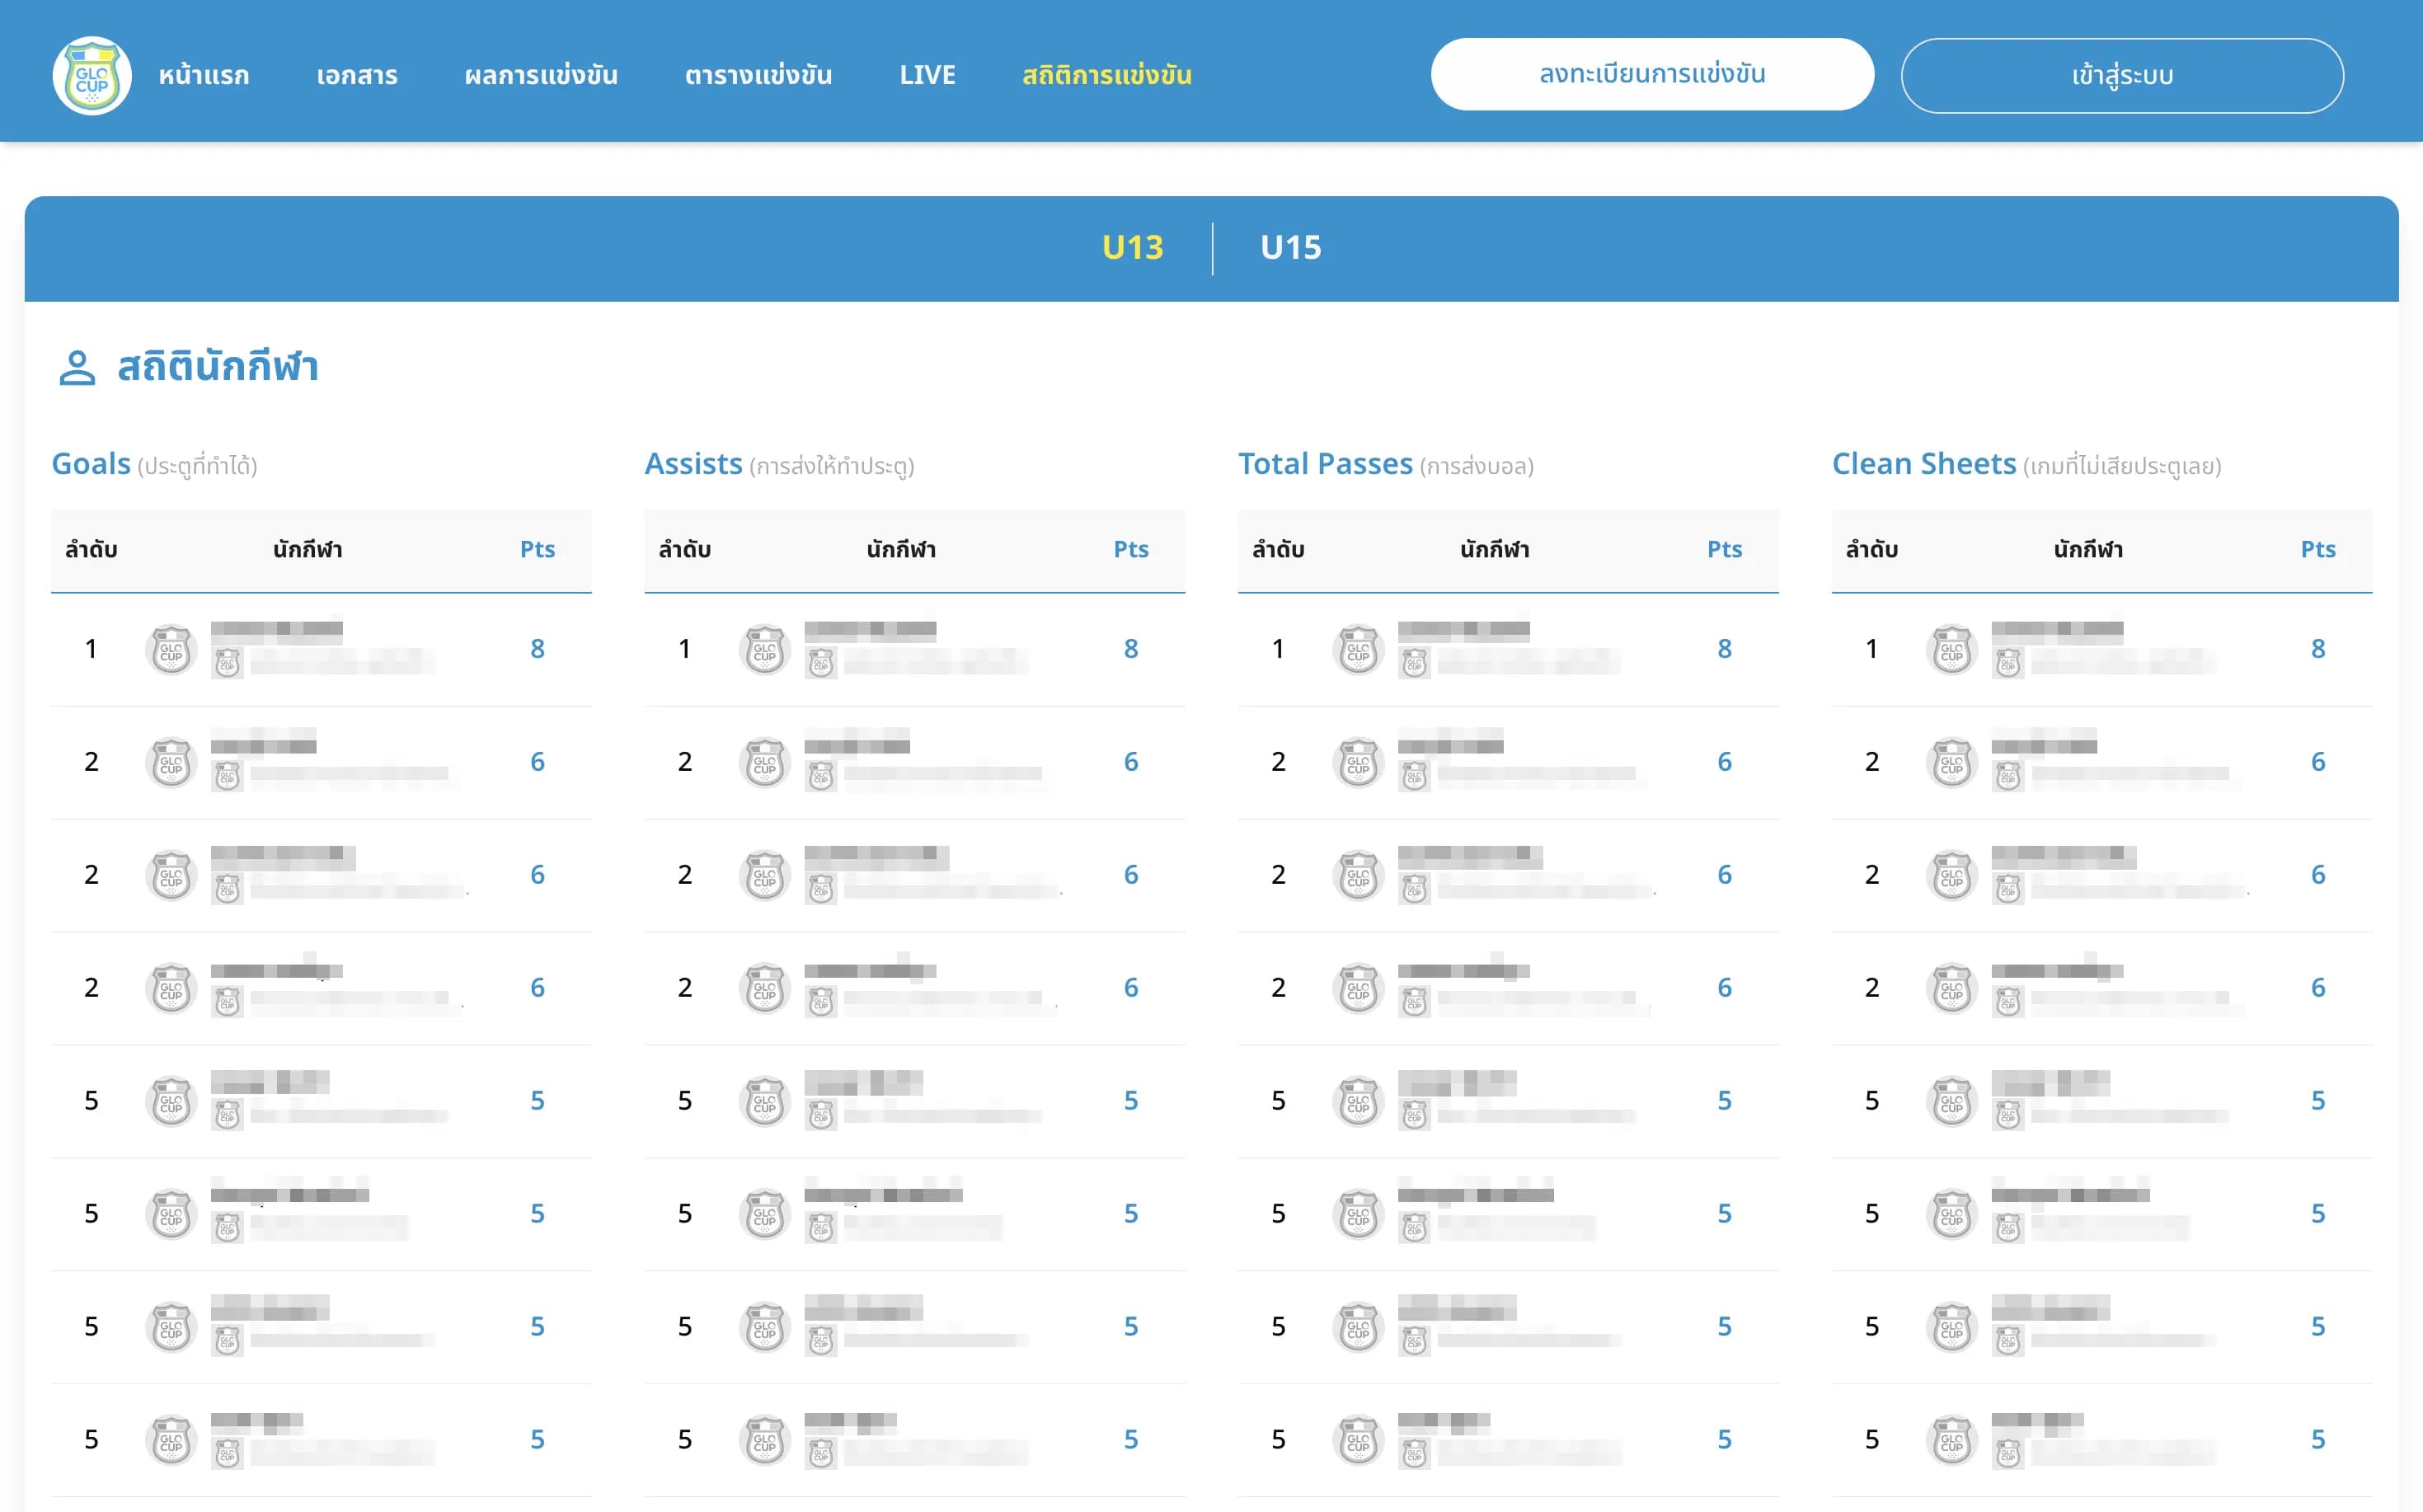Click the GLO CUP logo in navbar
The width and height of the screenshot is (2423, 1512).
92,75
